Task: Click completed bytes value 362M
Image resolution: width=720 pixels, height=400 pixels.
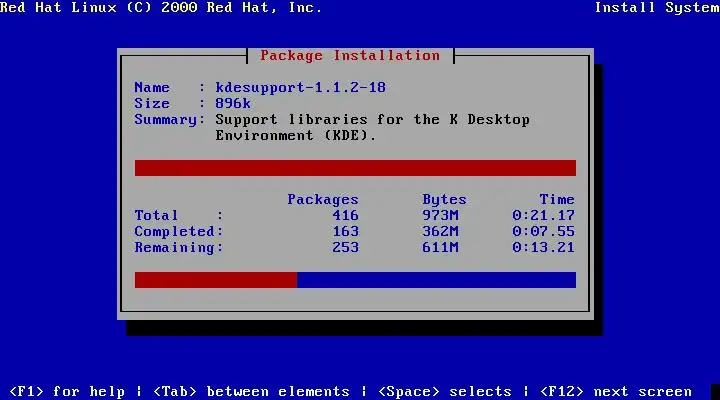Action: click(440, 231)
